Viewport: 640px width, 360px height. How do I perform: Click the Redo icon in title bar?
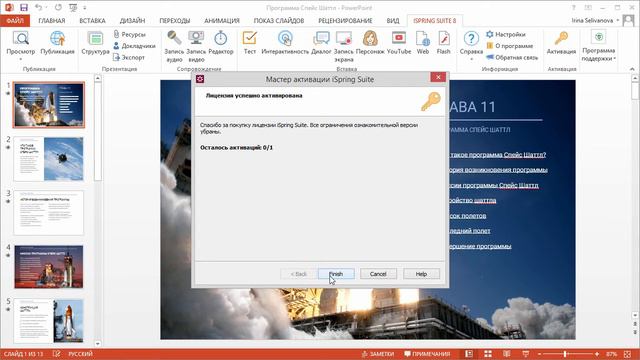tap(58, 7)
